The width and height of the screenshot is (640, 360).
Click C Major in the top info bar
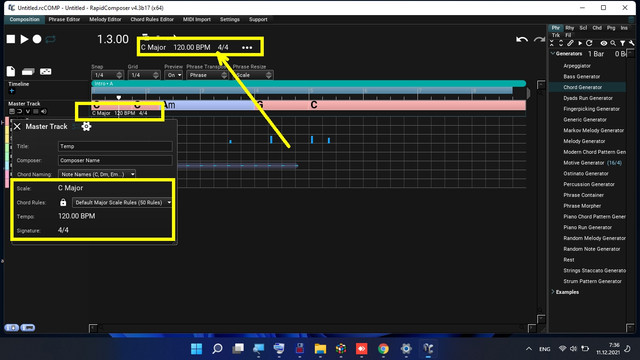click(153, 47)
